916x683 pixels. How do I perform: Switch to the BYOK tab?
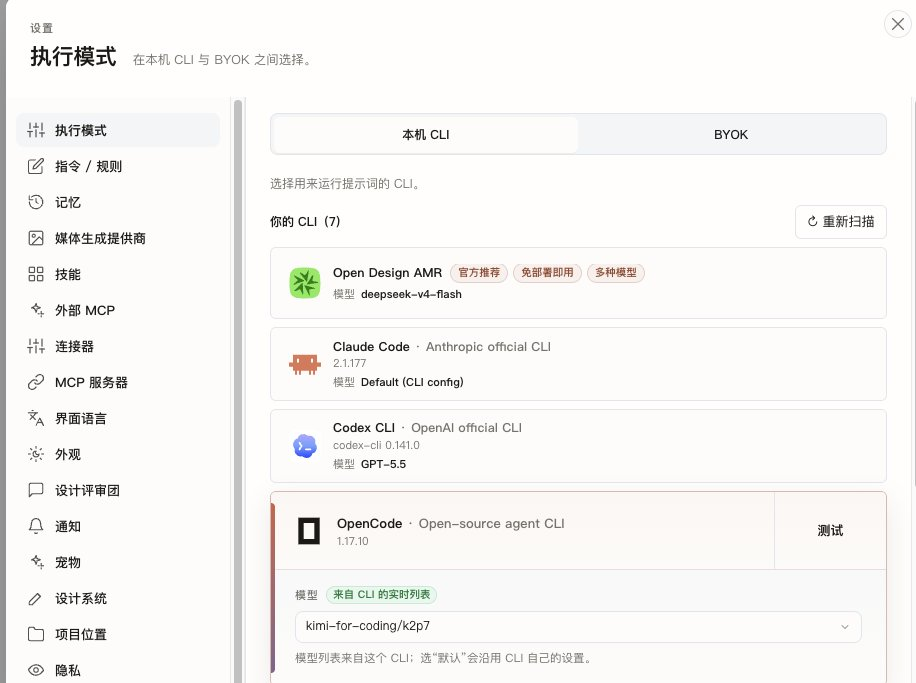731,134
